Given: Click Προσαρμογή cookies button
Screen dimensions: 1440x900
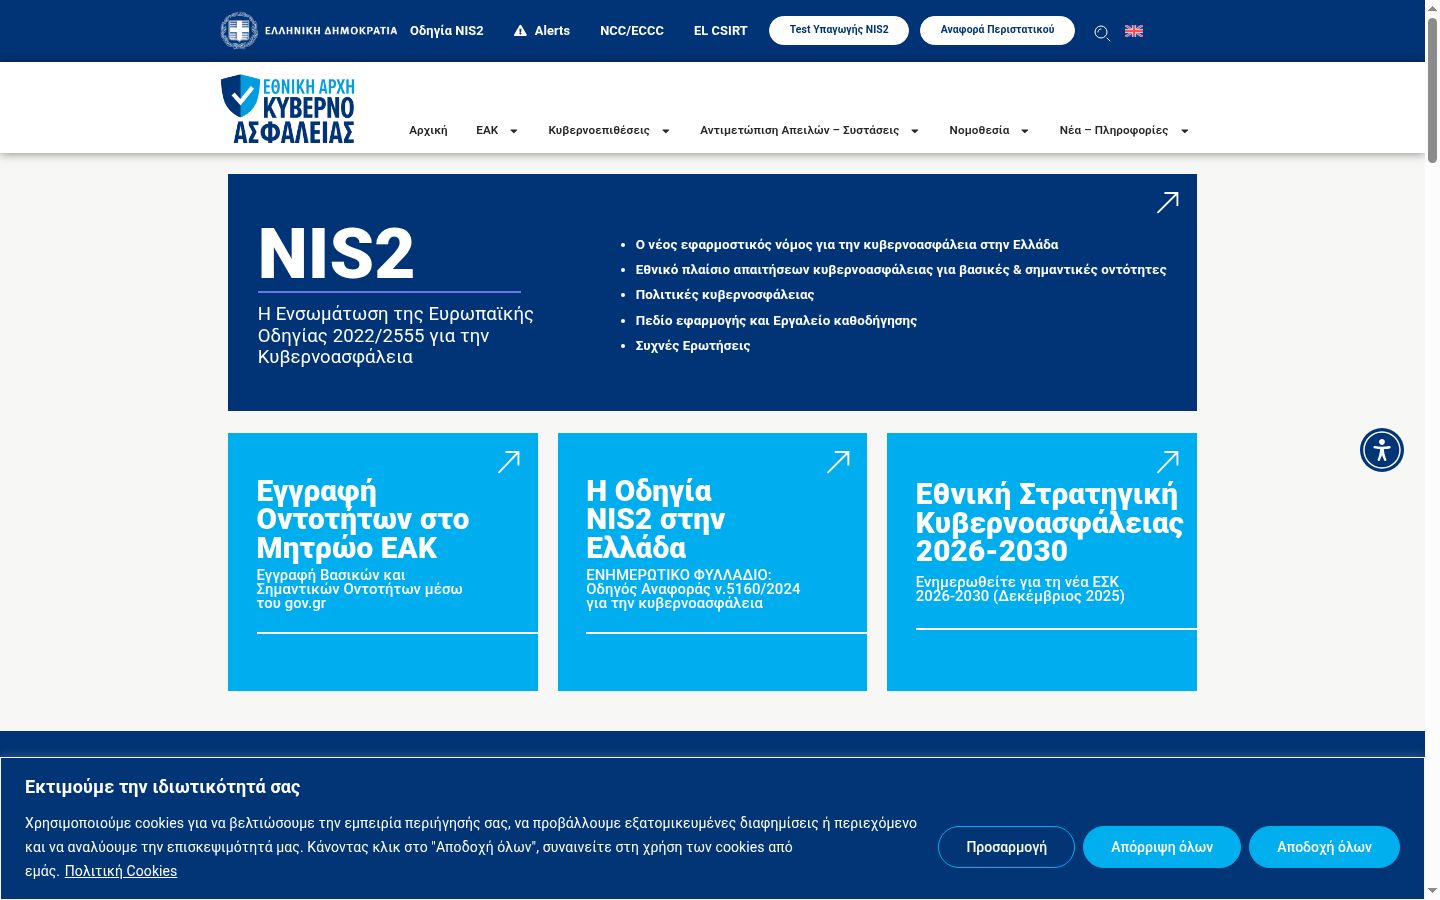Looking at the screenshot, I should [1006, 847].
